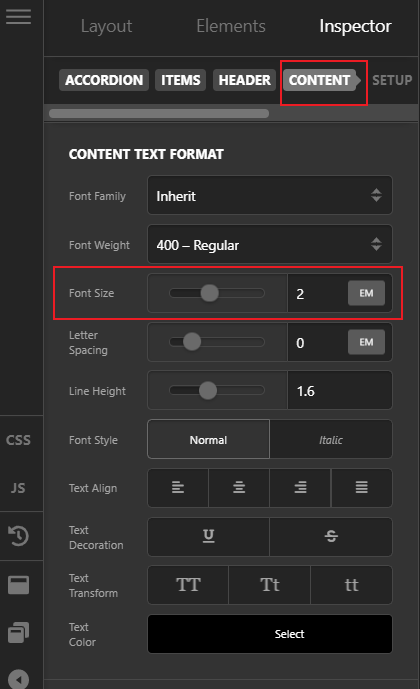Collapse sidebar with the arrow button
Image resolution: width=420 pixels, height=689 pixels.
(x=18, y=679)
